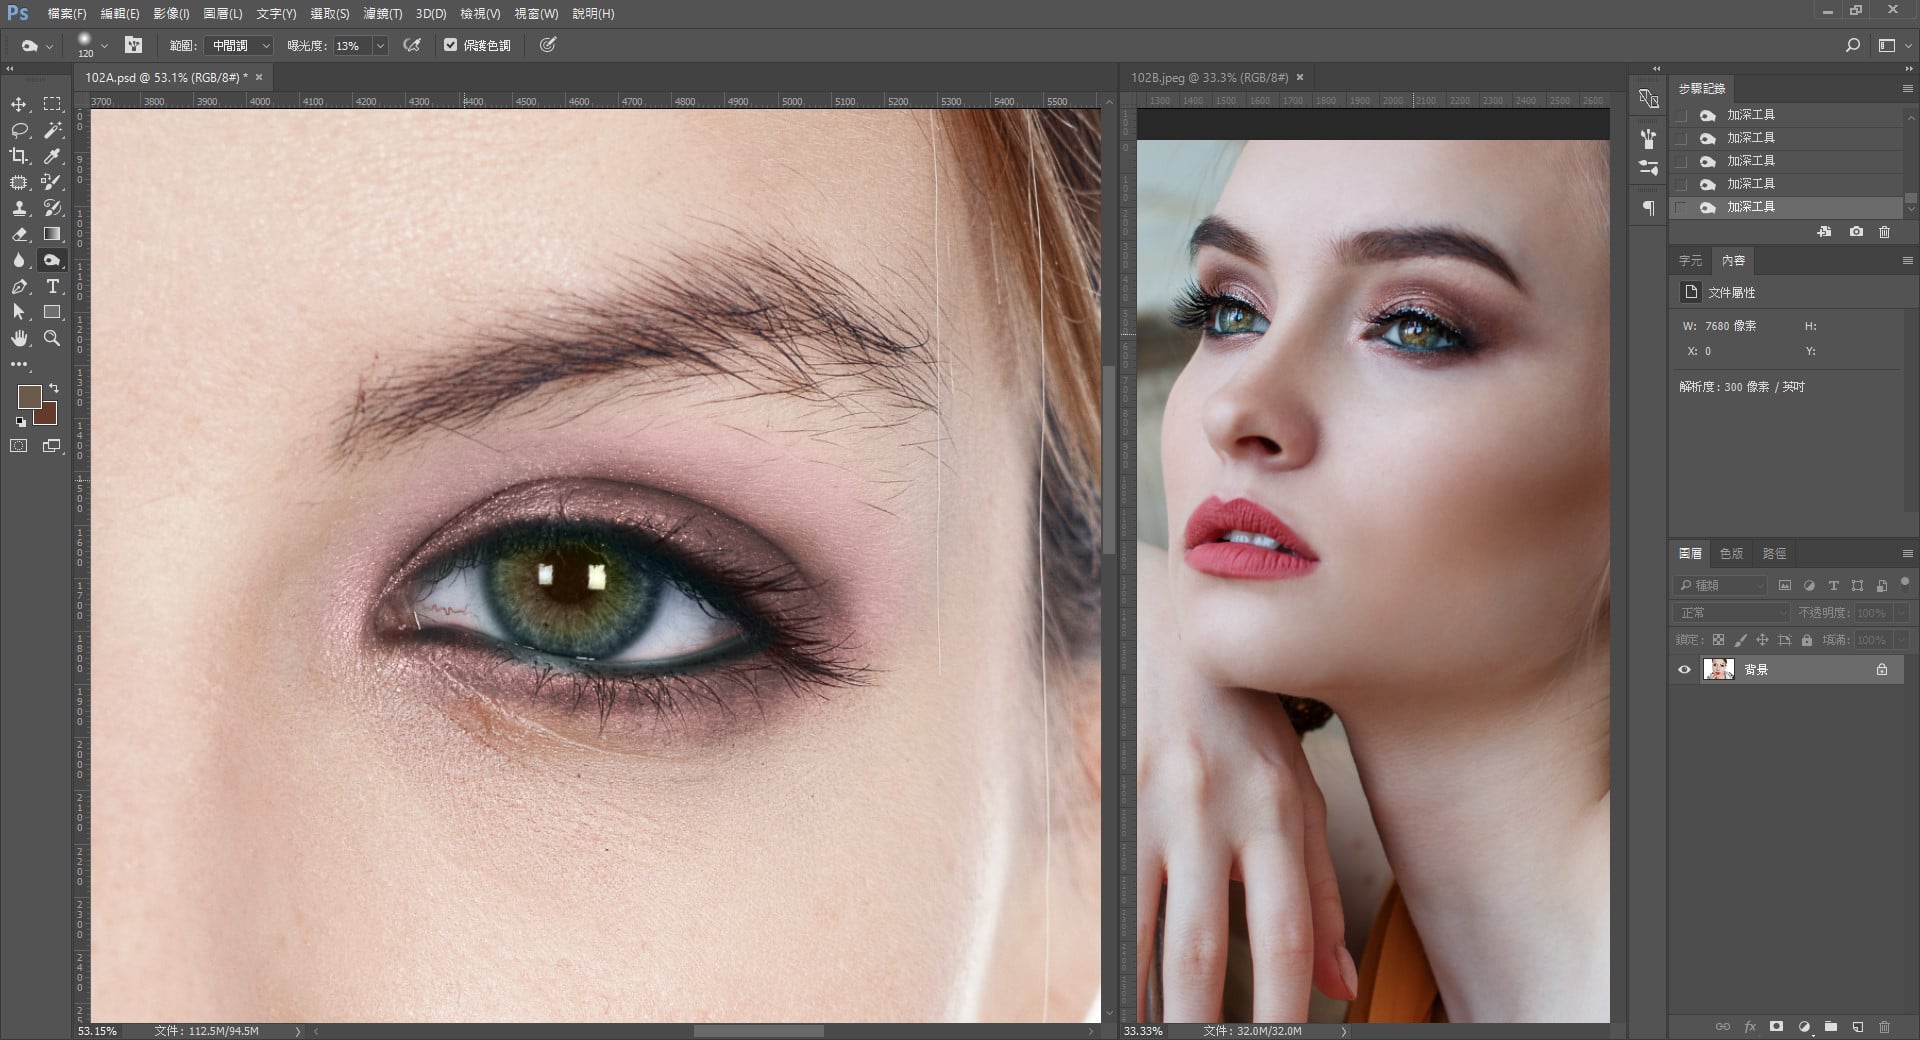The height and width of the screenshot is (1040, 1920).
Task: Select the Eraser tool
Action: point(19,234)
